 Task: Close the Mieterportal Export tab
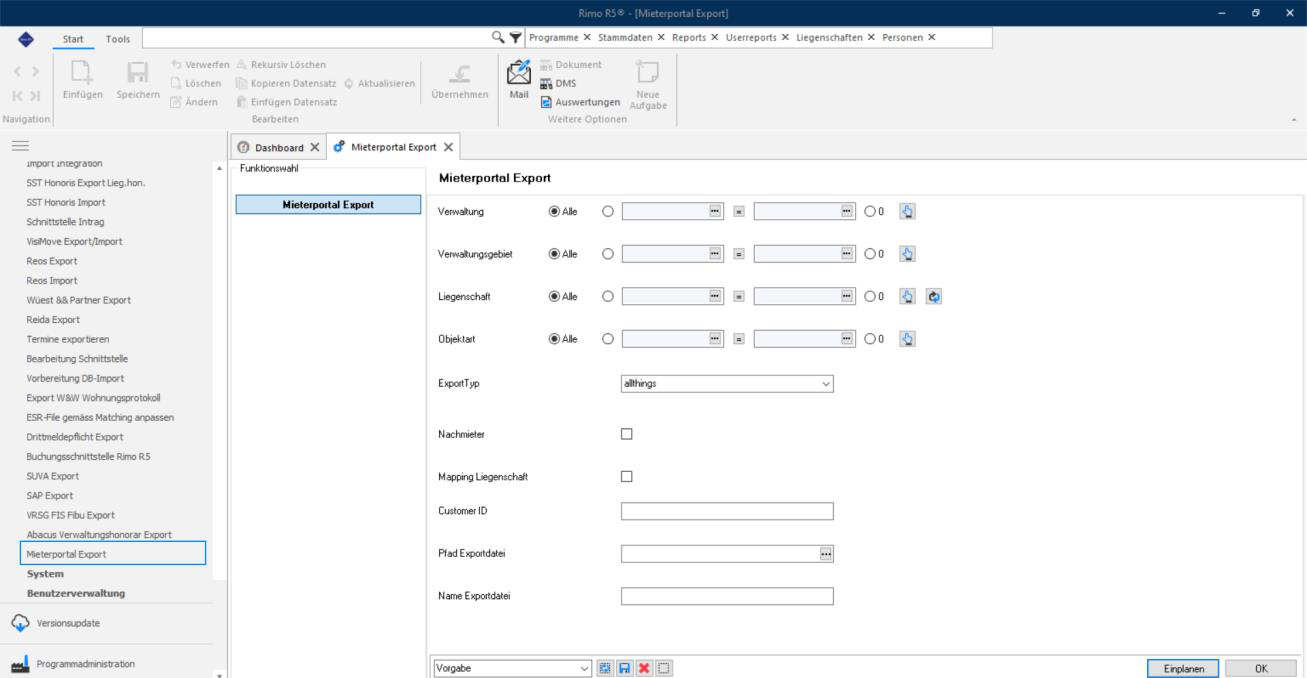(x=448, y=147)
